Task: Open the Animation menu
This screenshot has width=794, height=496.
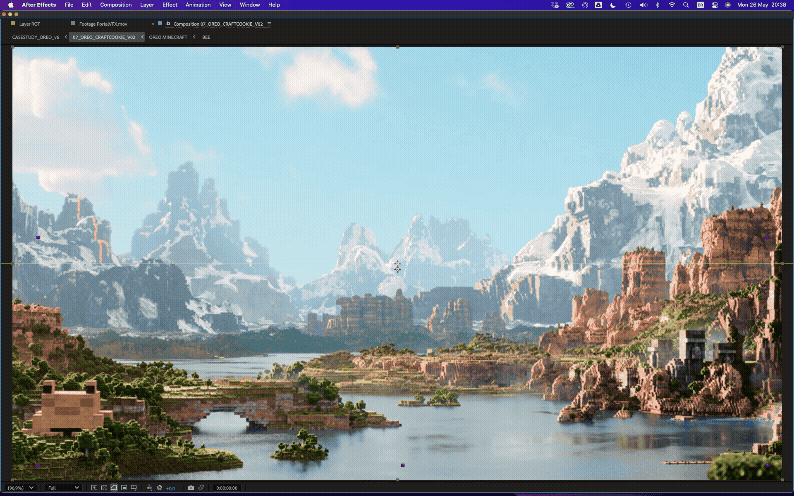Action: (x=198, y=5)
